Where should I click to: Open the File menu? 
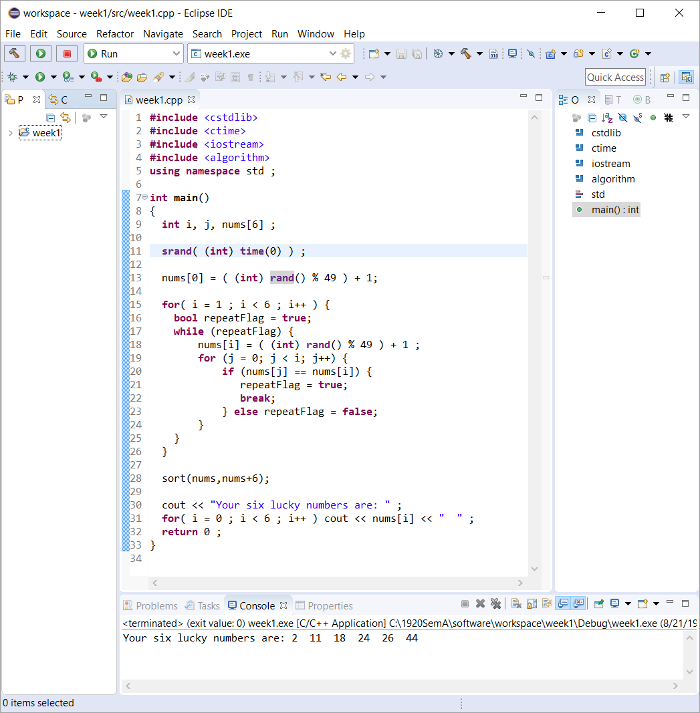coord(13,34)
